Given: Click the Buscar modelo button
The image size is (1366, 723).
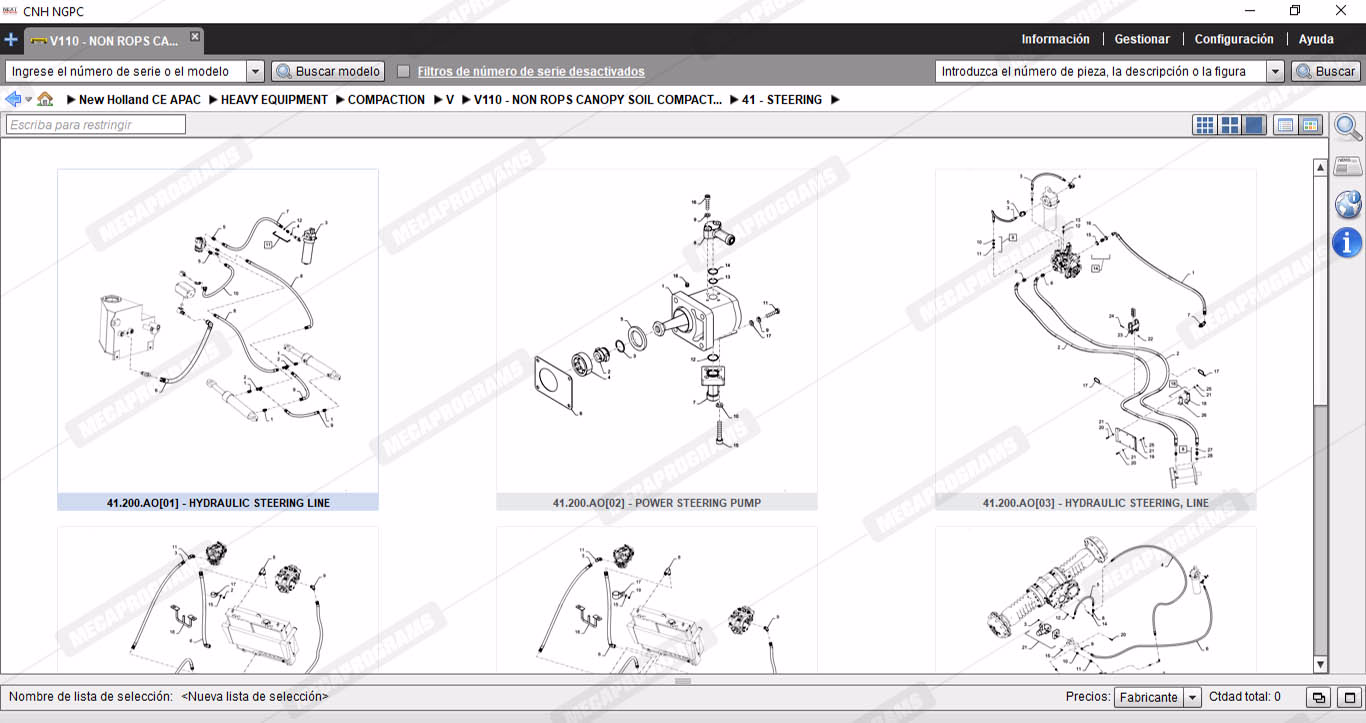Looking at the screenshot, I should 329,71.
